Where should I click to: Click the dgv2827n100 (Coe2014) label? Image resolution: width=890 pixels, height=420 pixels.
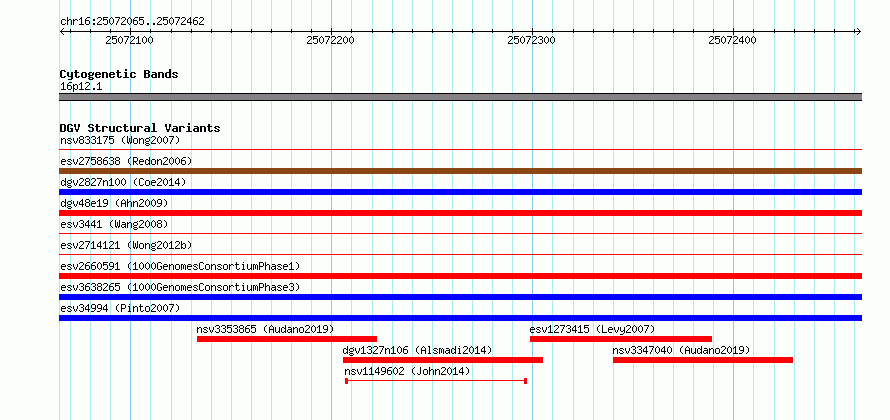pos(123,182)
